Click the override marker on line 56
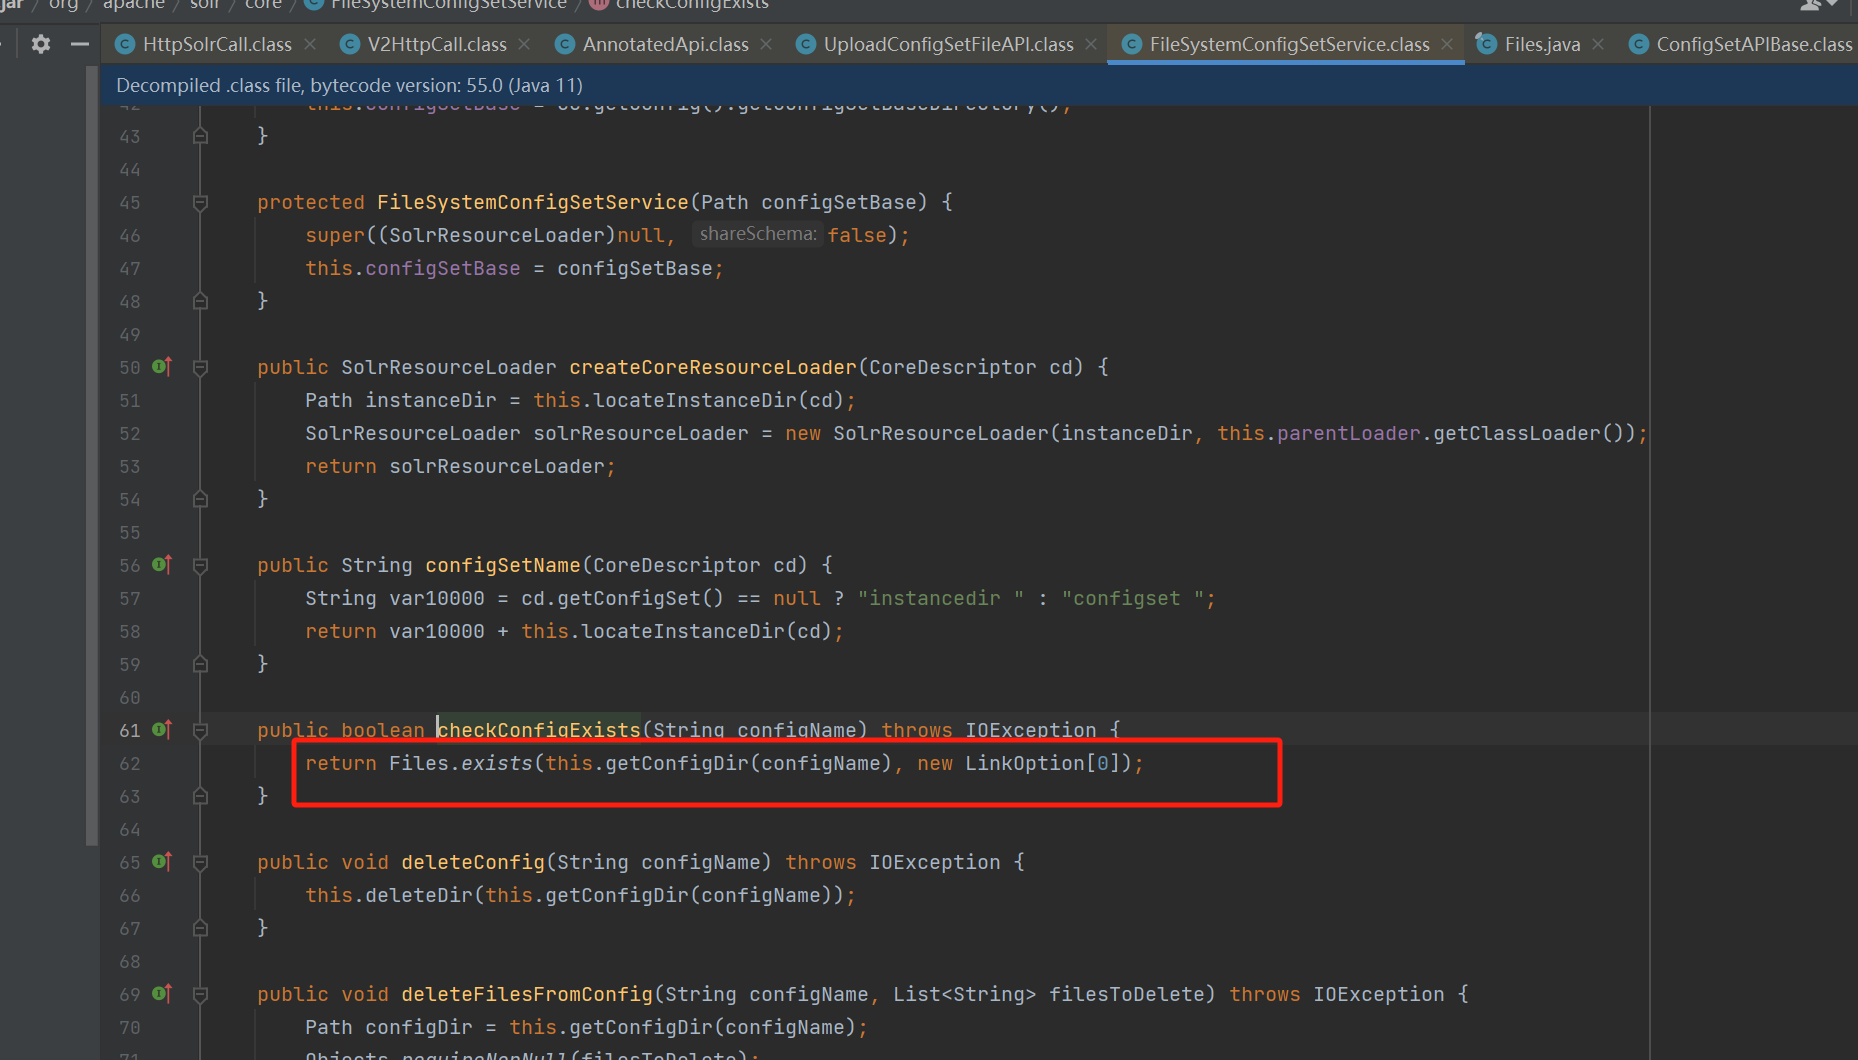 [162, 565]
